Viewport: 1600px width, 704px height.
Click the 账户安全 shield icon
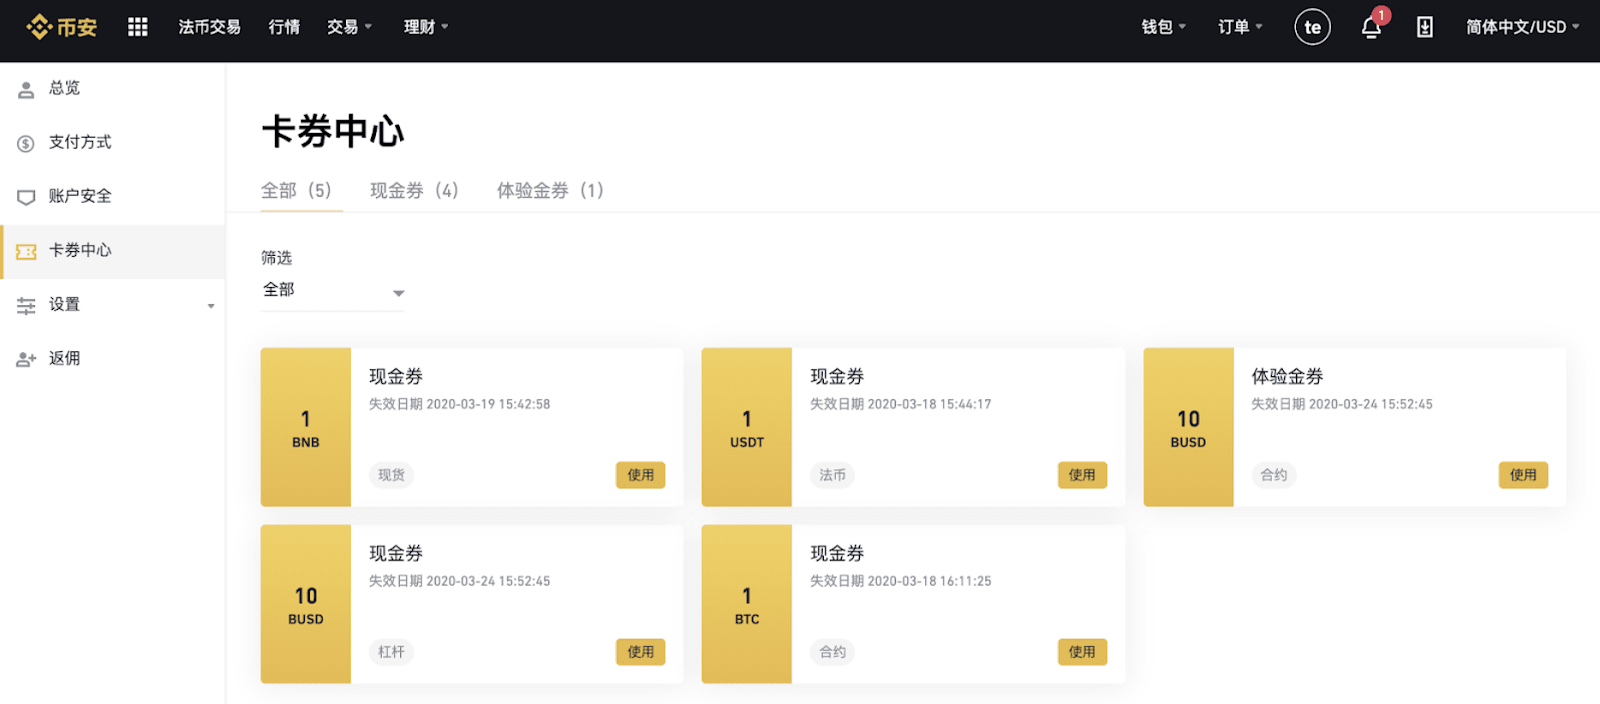pos(26,197)
